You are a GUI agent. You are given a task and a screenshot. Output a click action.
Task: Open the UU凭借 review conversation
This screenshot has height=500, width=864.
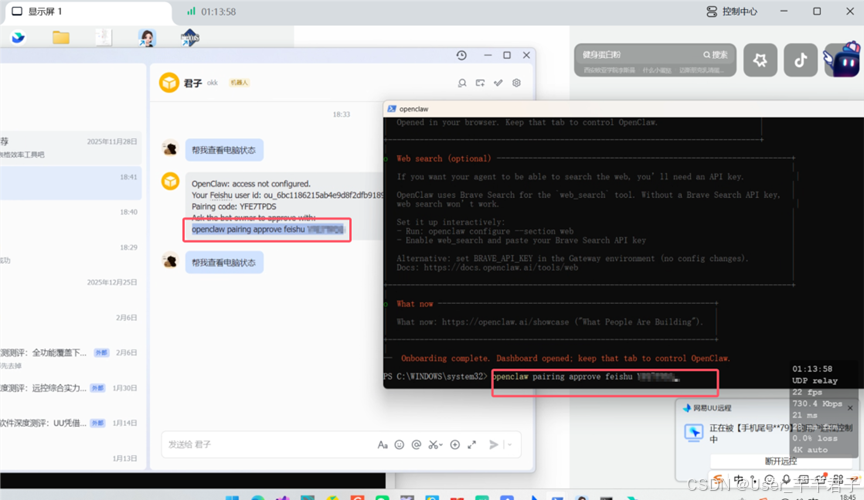pos(71,429)
